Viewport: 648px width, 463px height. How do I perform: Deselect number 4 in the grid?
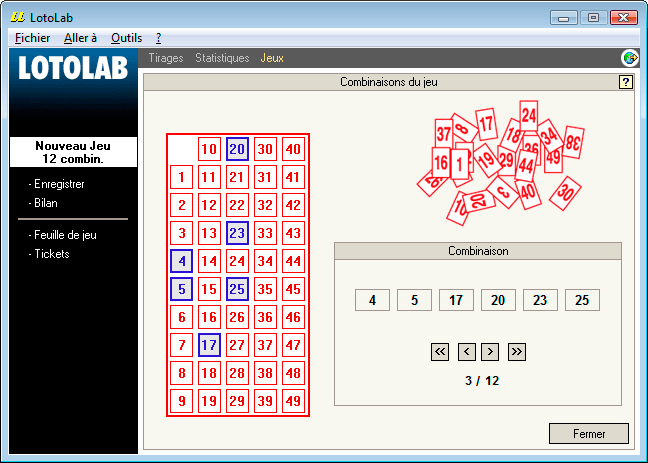181,261
